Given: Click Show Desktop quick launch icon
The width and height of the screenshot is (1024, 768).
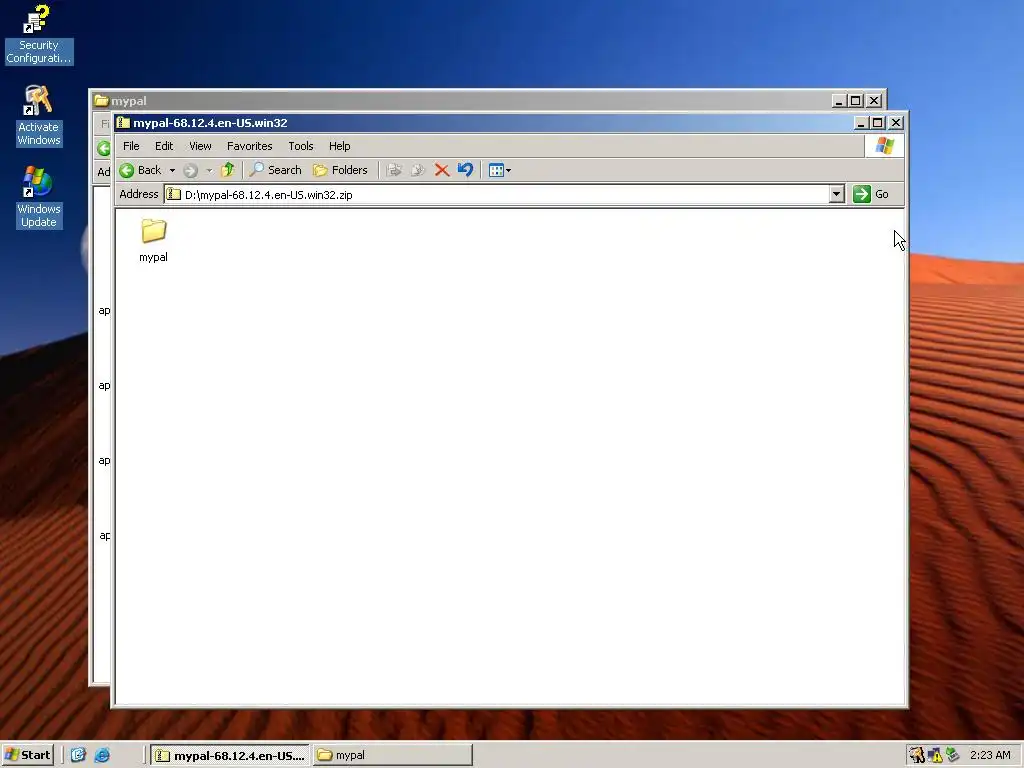Looking at the screenshot, I should tap(78, 755).
